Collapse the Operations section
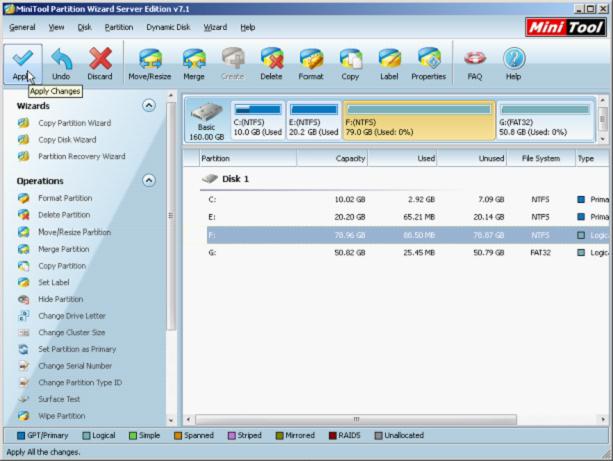Screen dimensions: 613x461 pyautogui.click(x=149, y=181)
